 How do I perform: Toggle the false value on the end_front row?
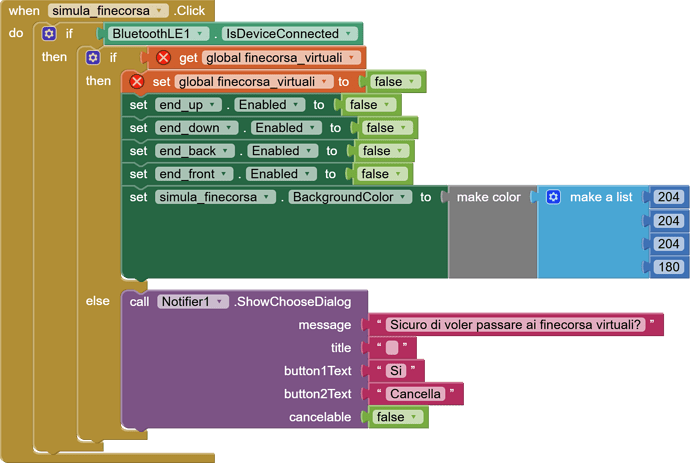(383, 174)
